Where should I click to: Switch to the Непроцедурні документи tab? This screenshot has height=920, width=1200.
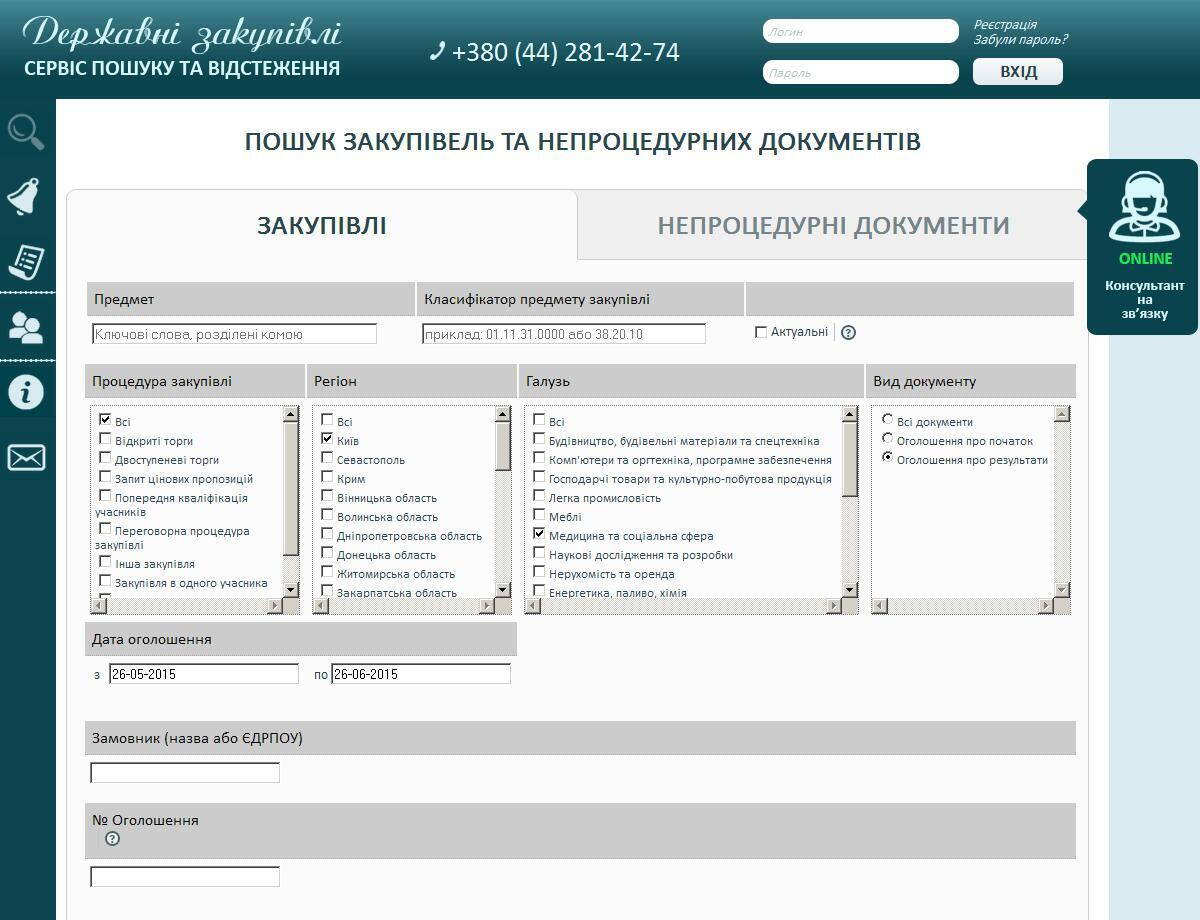pos(832,226)
